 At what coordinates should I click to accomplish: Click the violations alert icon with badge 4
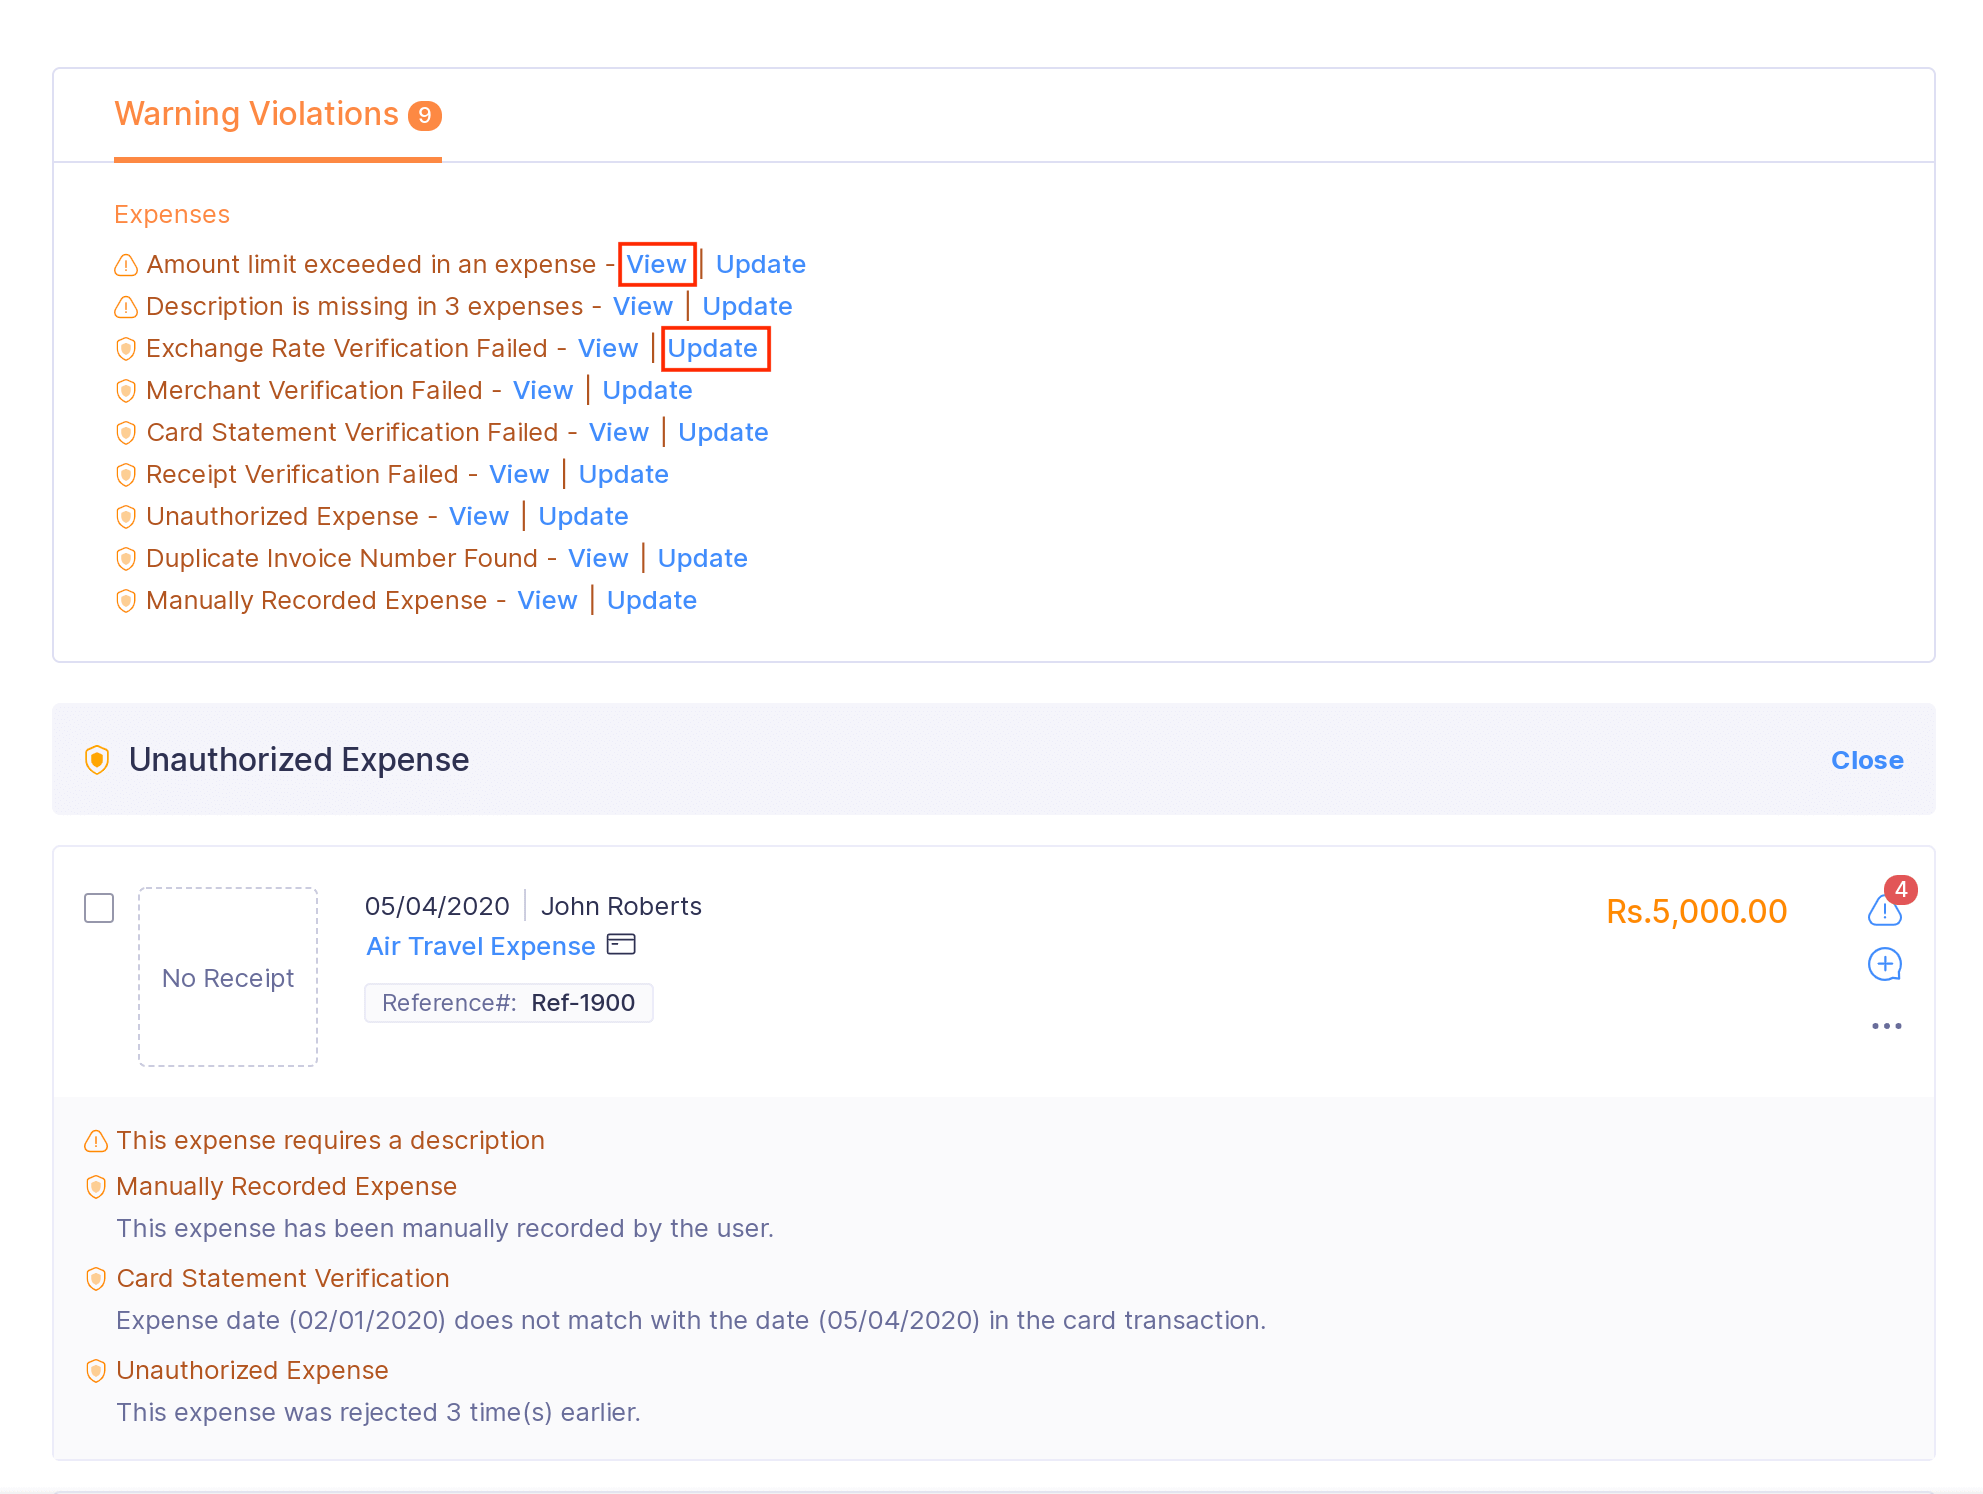1885,909
